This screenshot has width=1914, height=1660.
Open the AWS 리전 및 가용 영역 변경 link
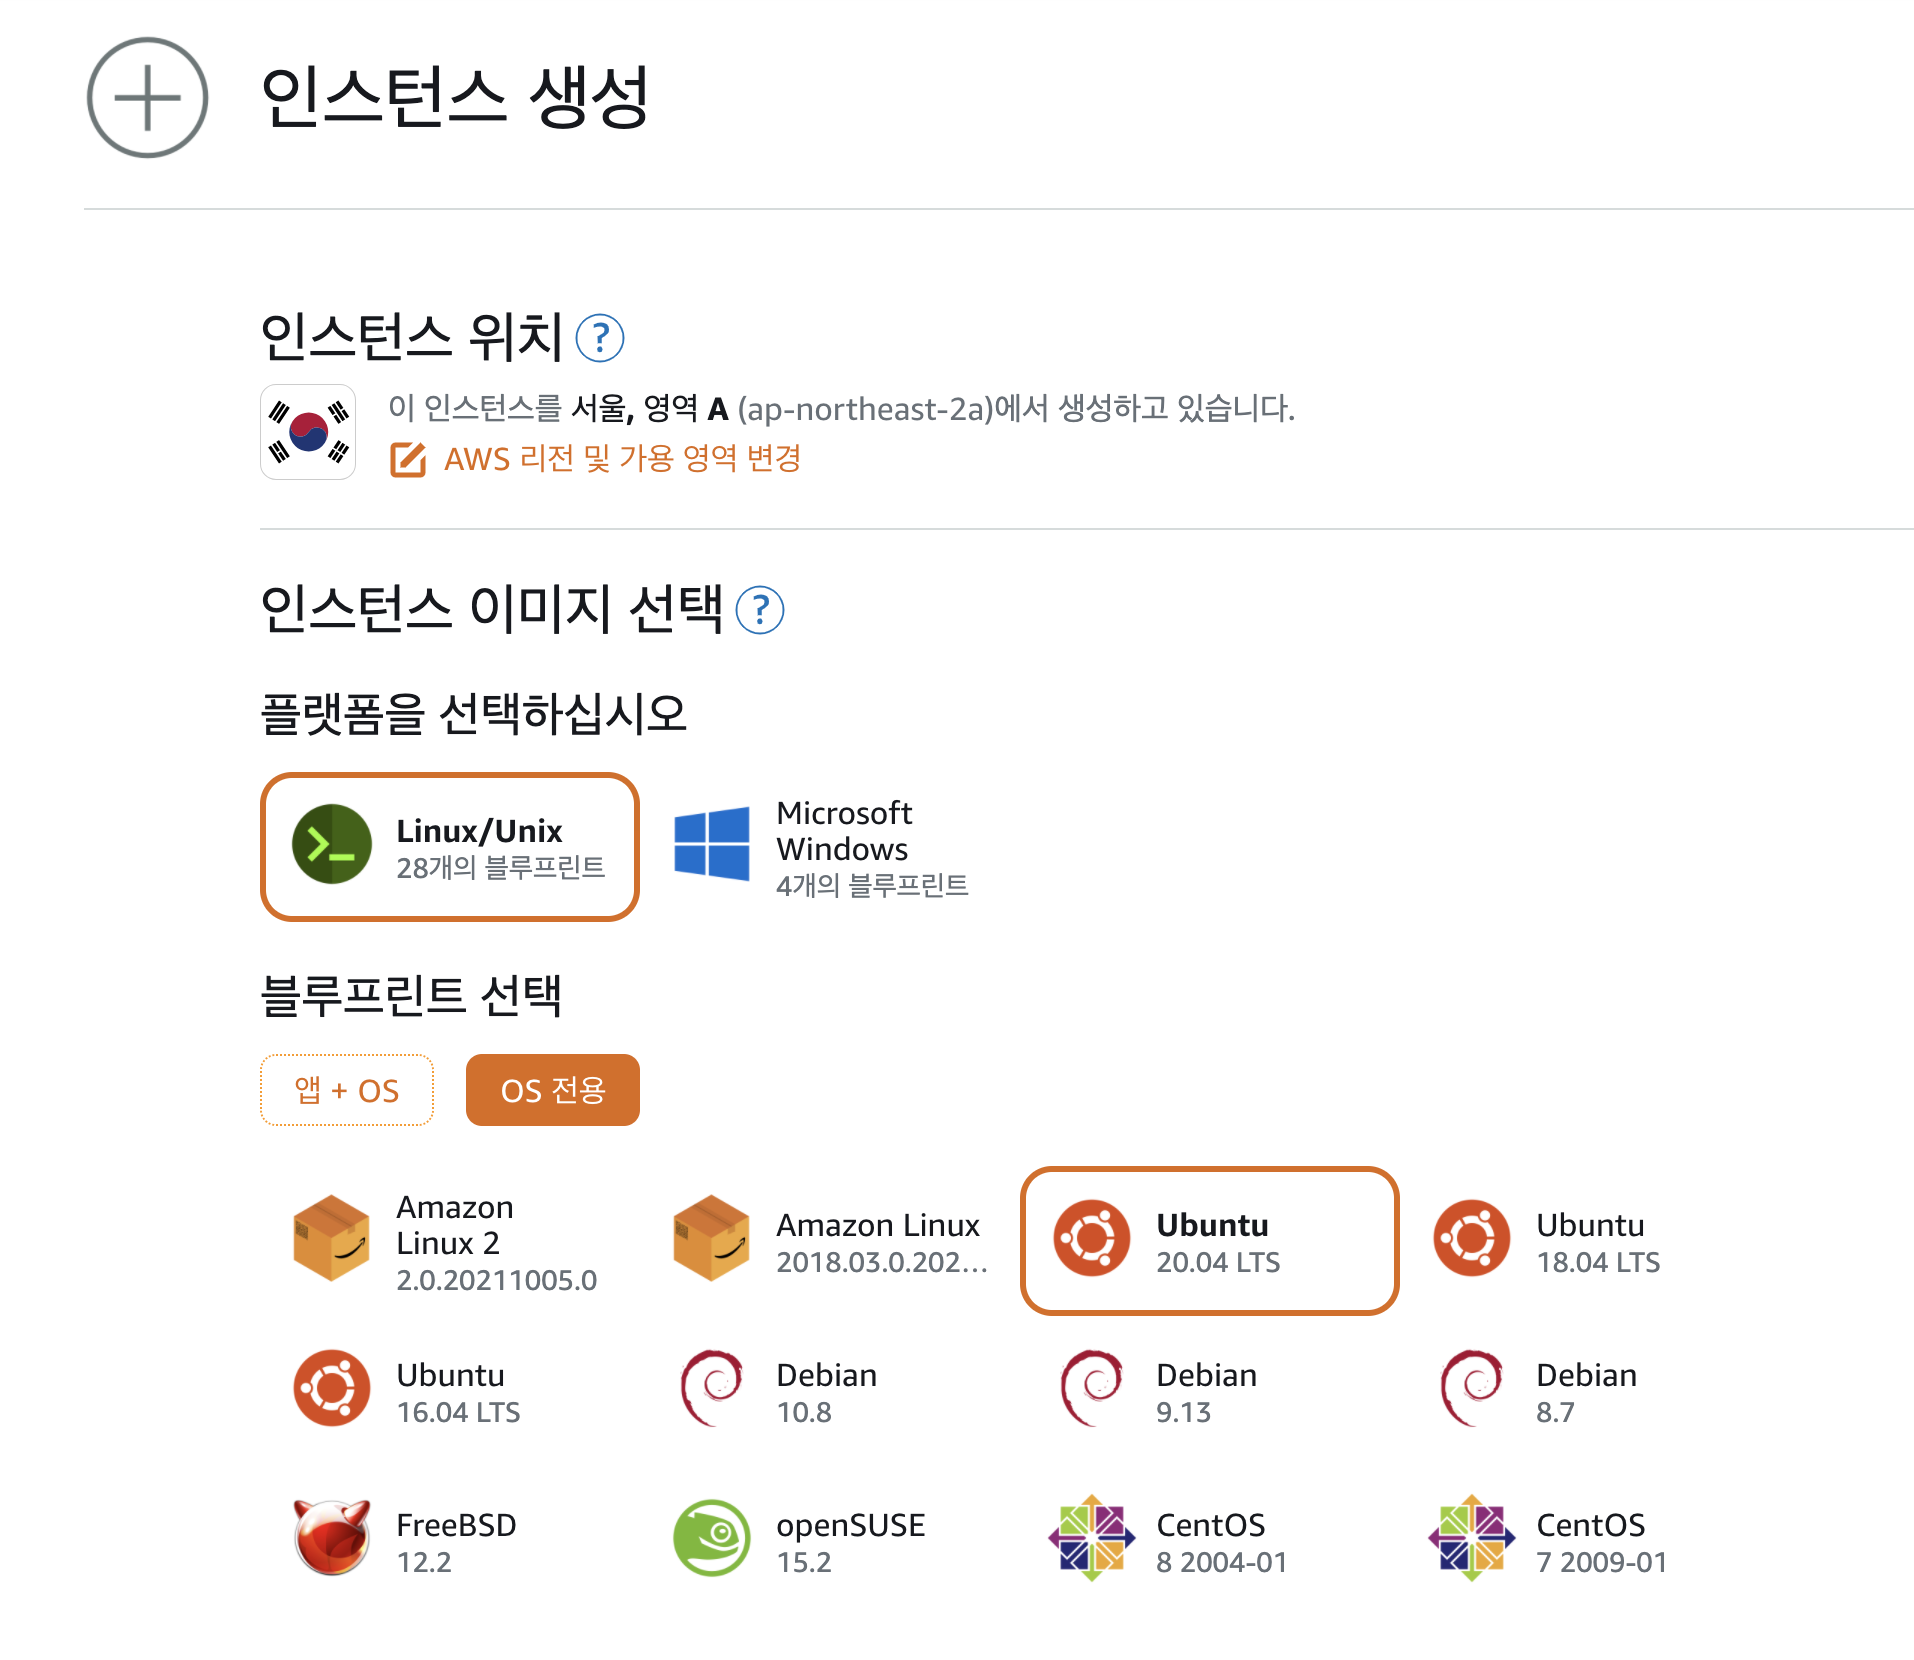coord(622,459)
